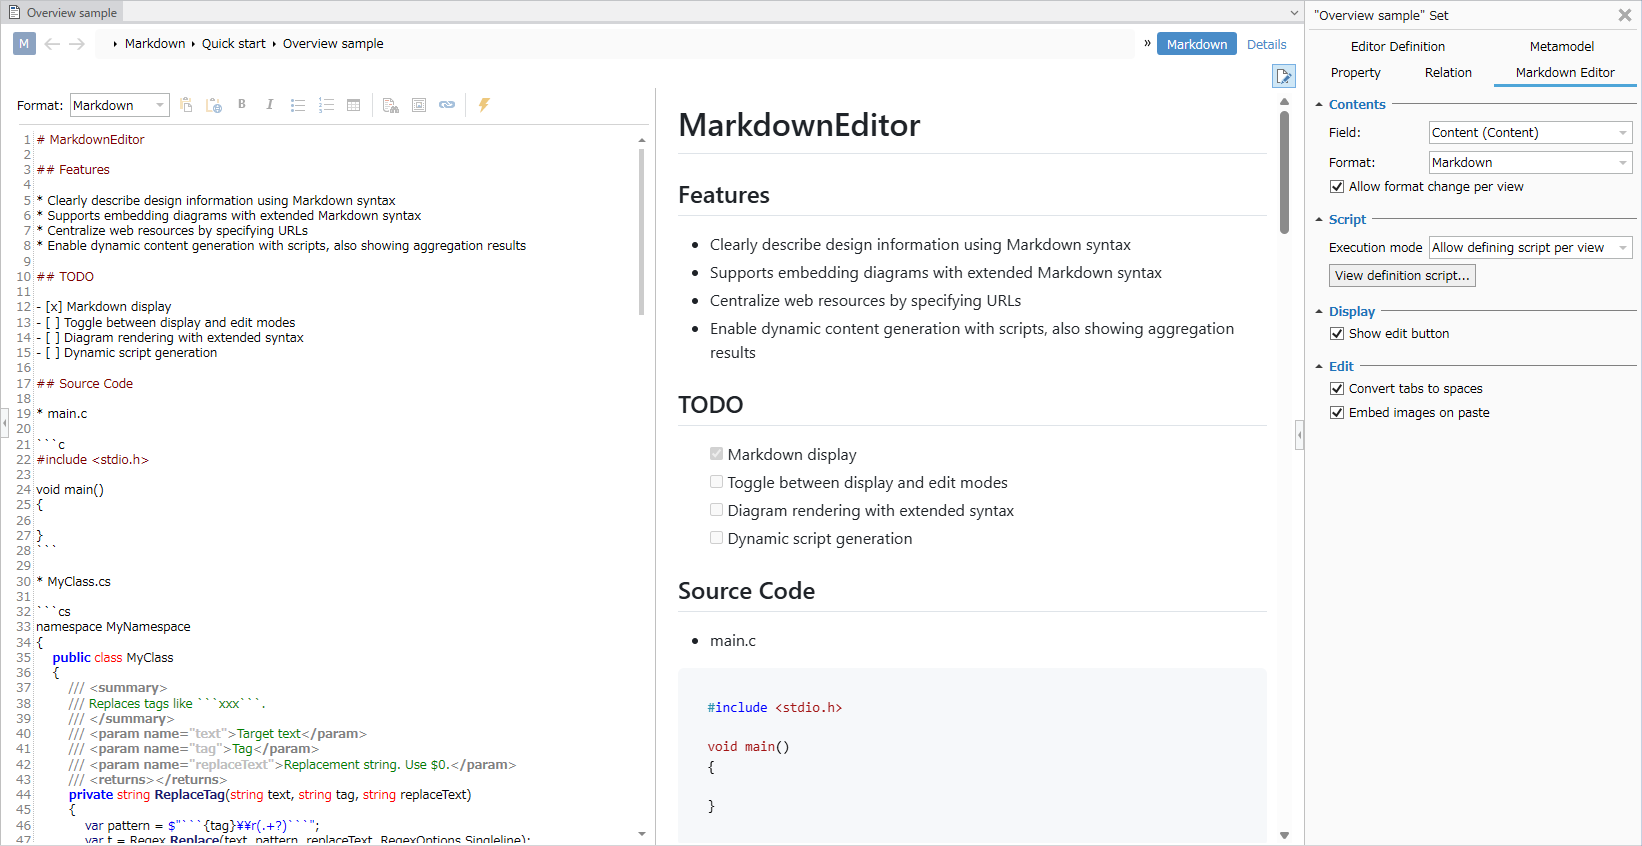Viewport: 1642px width, 846px height.
Task: Click the insert image icon
Action: pos(419,105)
